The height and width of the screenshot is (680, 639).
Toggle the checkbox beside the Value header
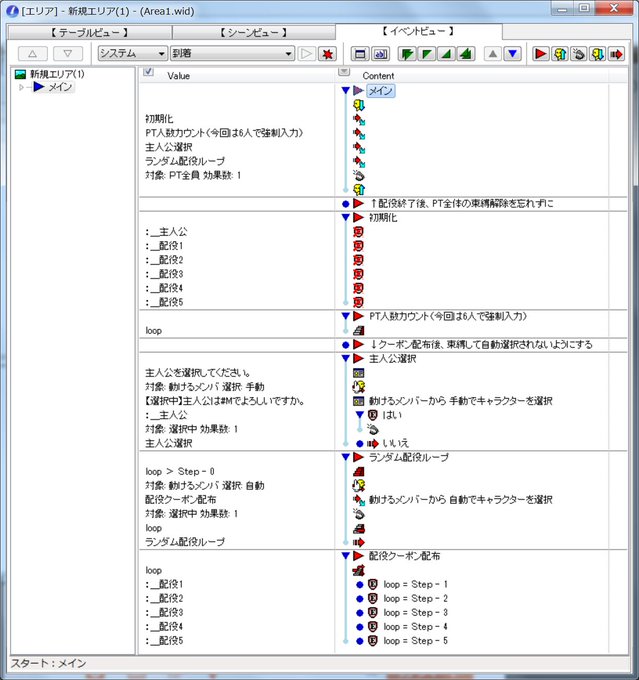point(148,72)
